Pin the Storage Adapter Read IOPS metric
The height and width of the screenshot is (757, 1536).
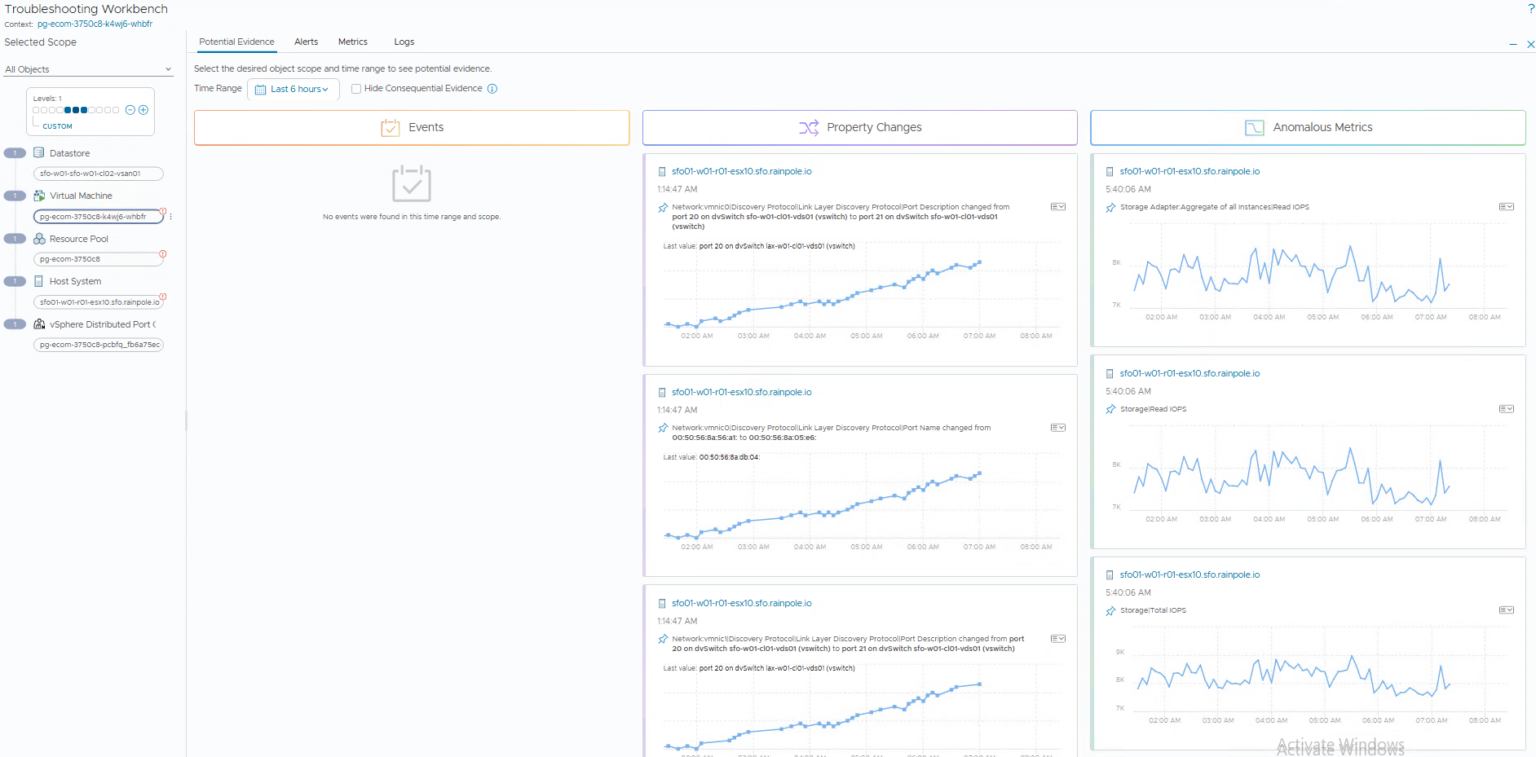tap(1110, 207)
